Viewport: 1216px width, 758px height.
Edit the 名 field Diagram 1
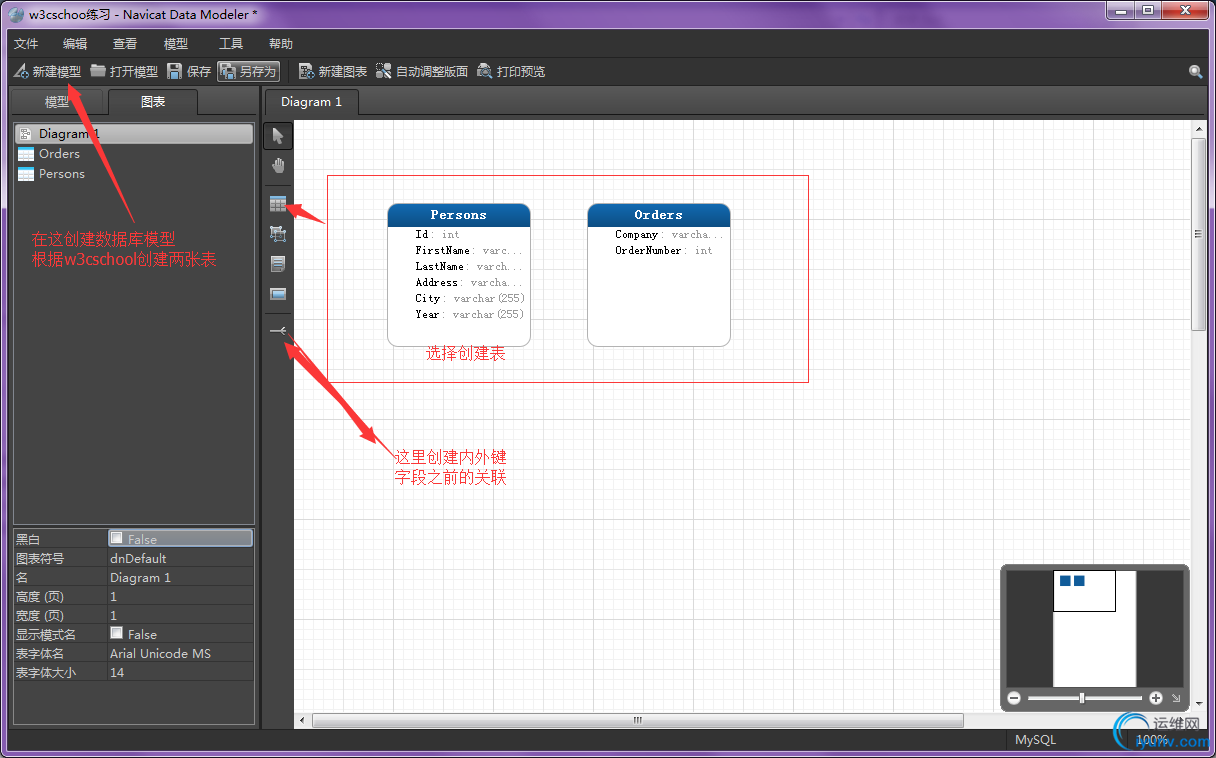180,577
